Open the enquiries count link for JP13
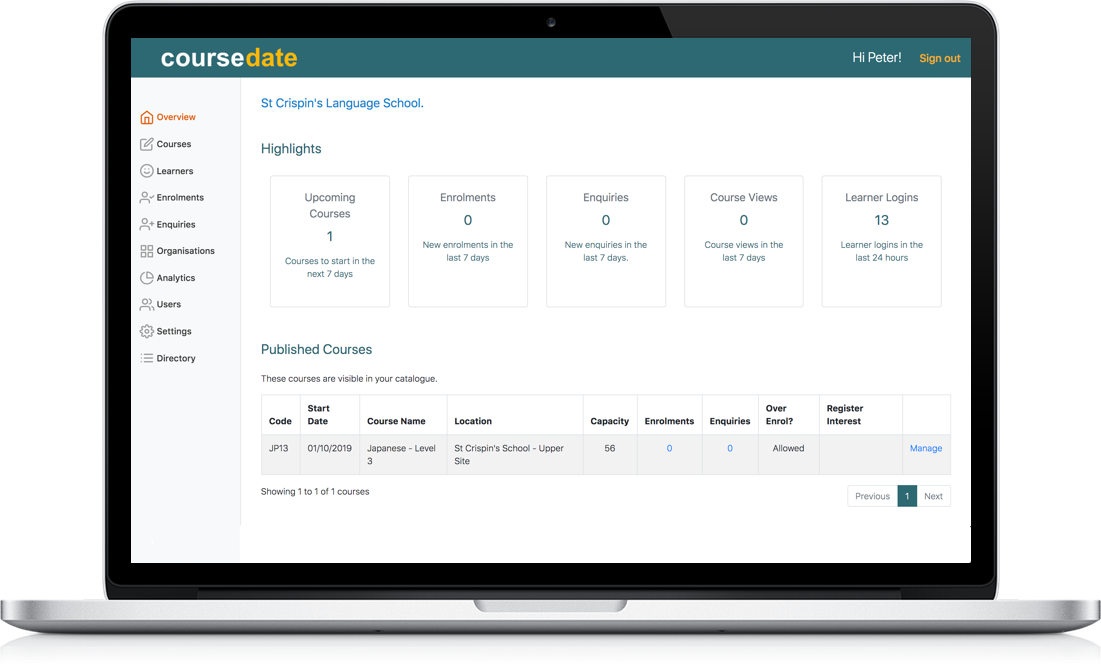The image size is (1101, 666). click(729, 448)
